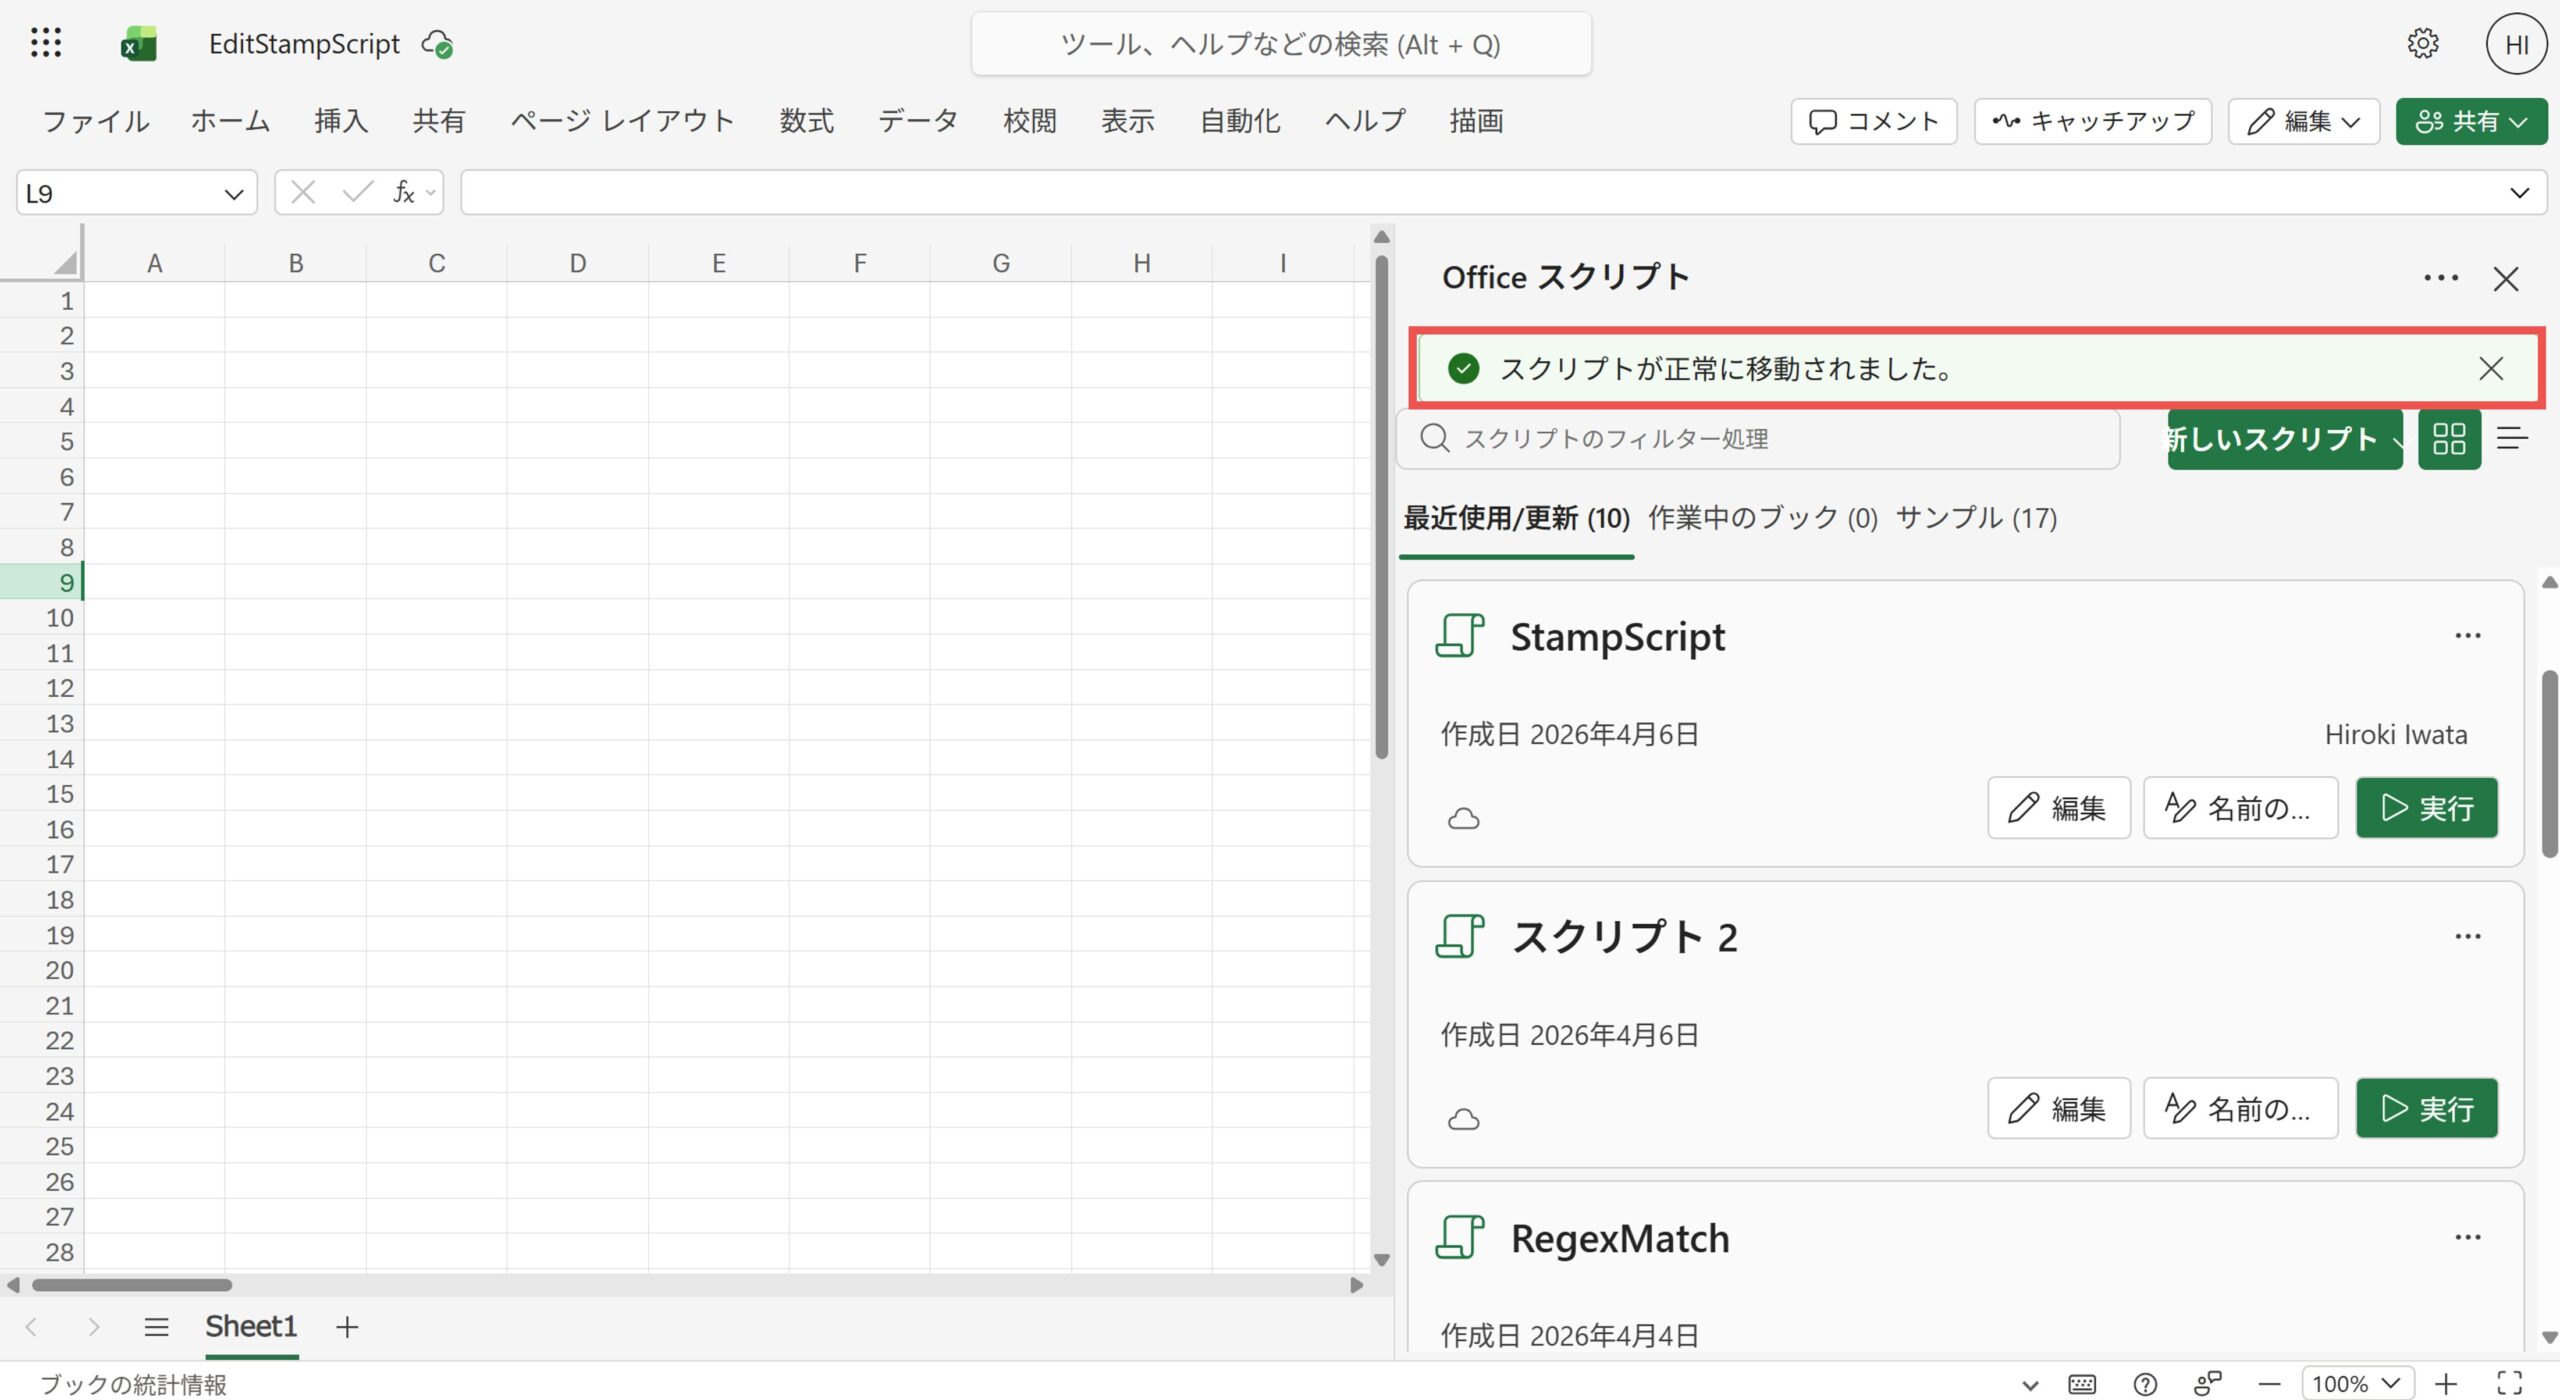Click the zoom in plus button
The height and width of the screenshot is (1400, 2560).
point(2446,1384)
